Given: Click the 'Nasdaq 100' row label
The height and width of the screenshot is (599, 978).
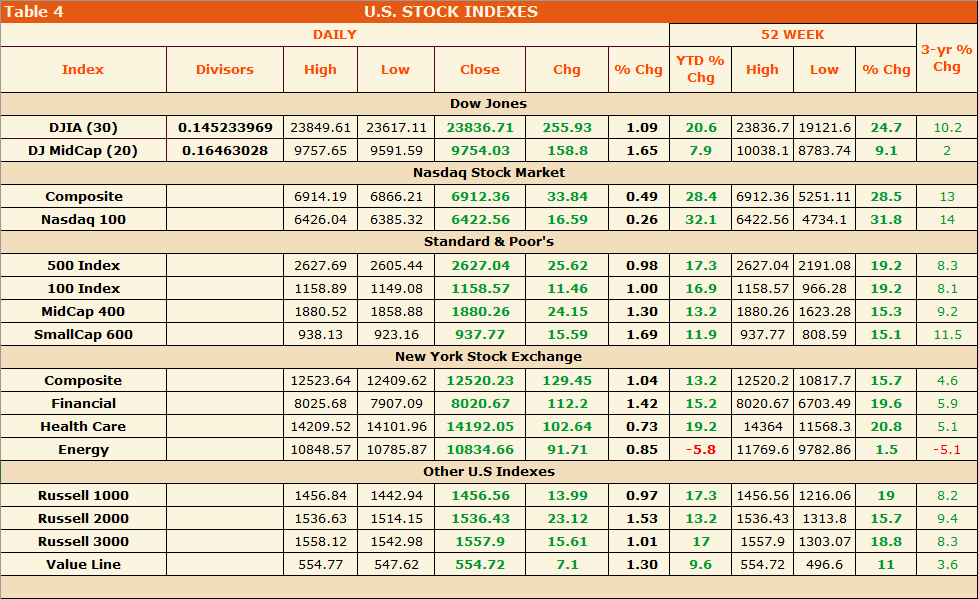Looking at the screenshot, I should click(84, 220).
